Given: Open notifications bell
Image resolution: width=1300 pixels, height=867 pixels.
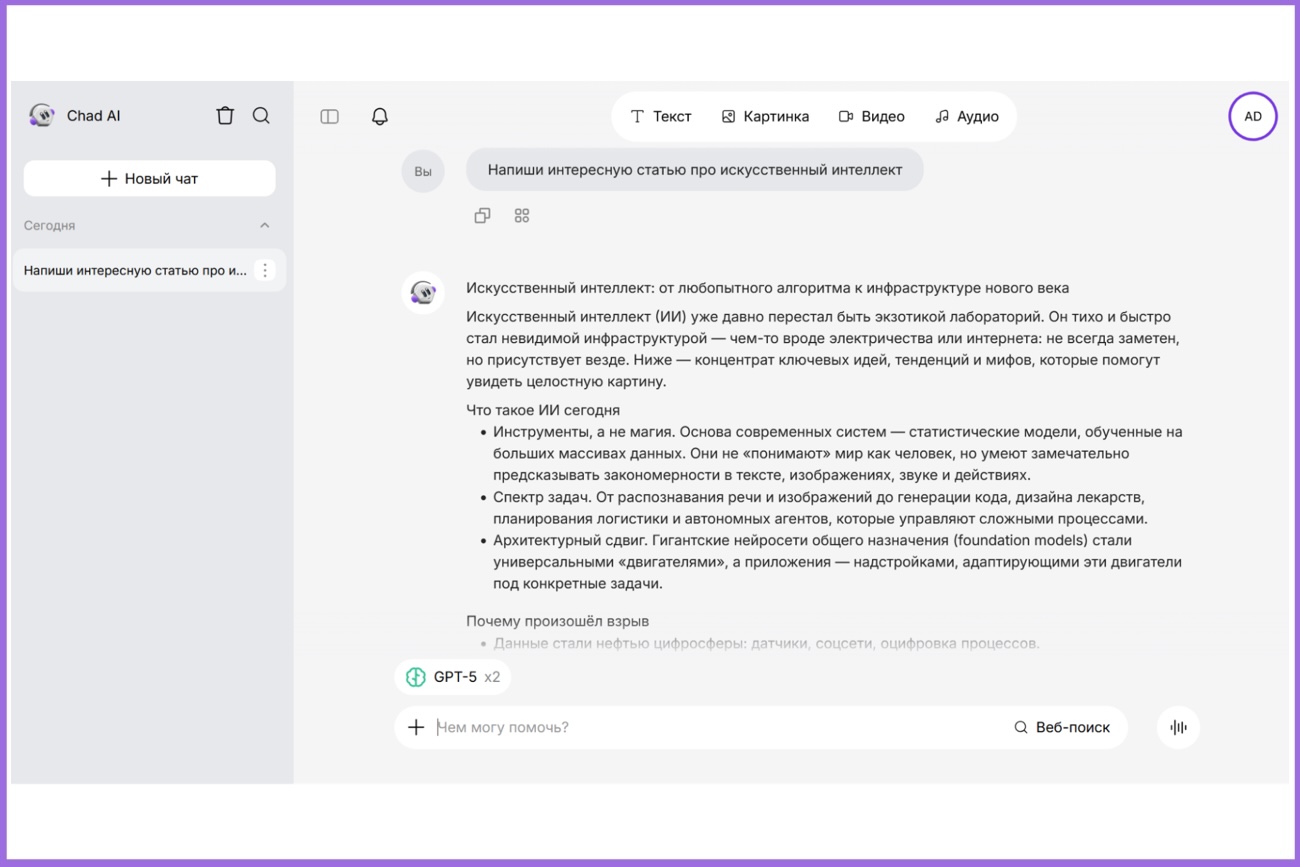Looking at the screenshot, I should [379, 117].
